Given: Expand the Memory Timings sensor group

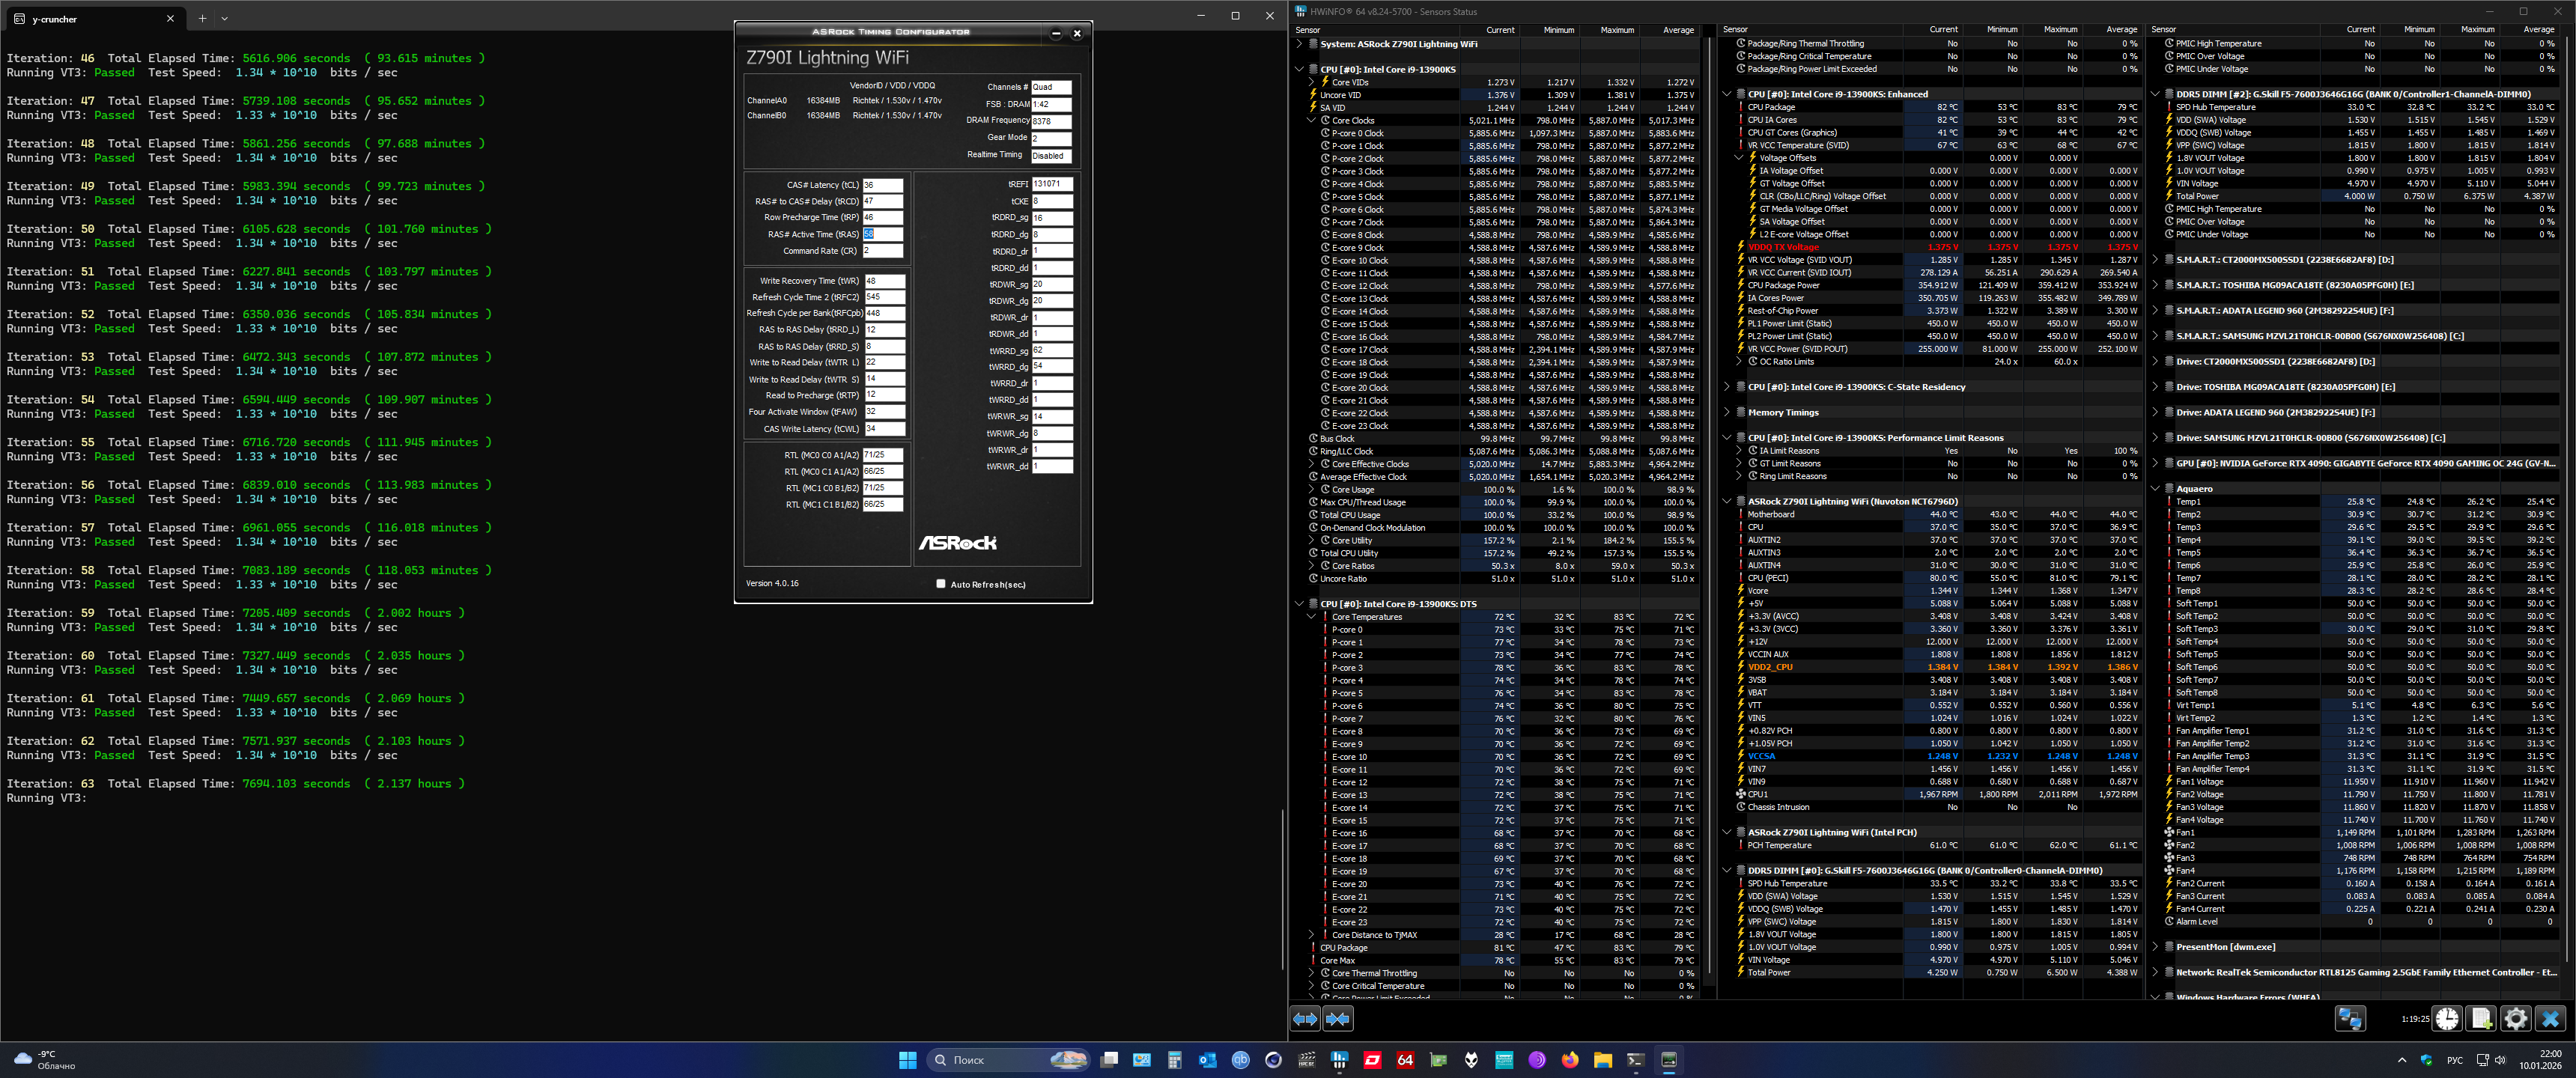Looking at the screenshot, I should (1727, 412).
